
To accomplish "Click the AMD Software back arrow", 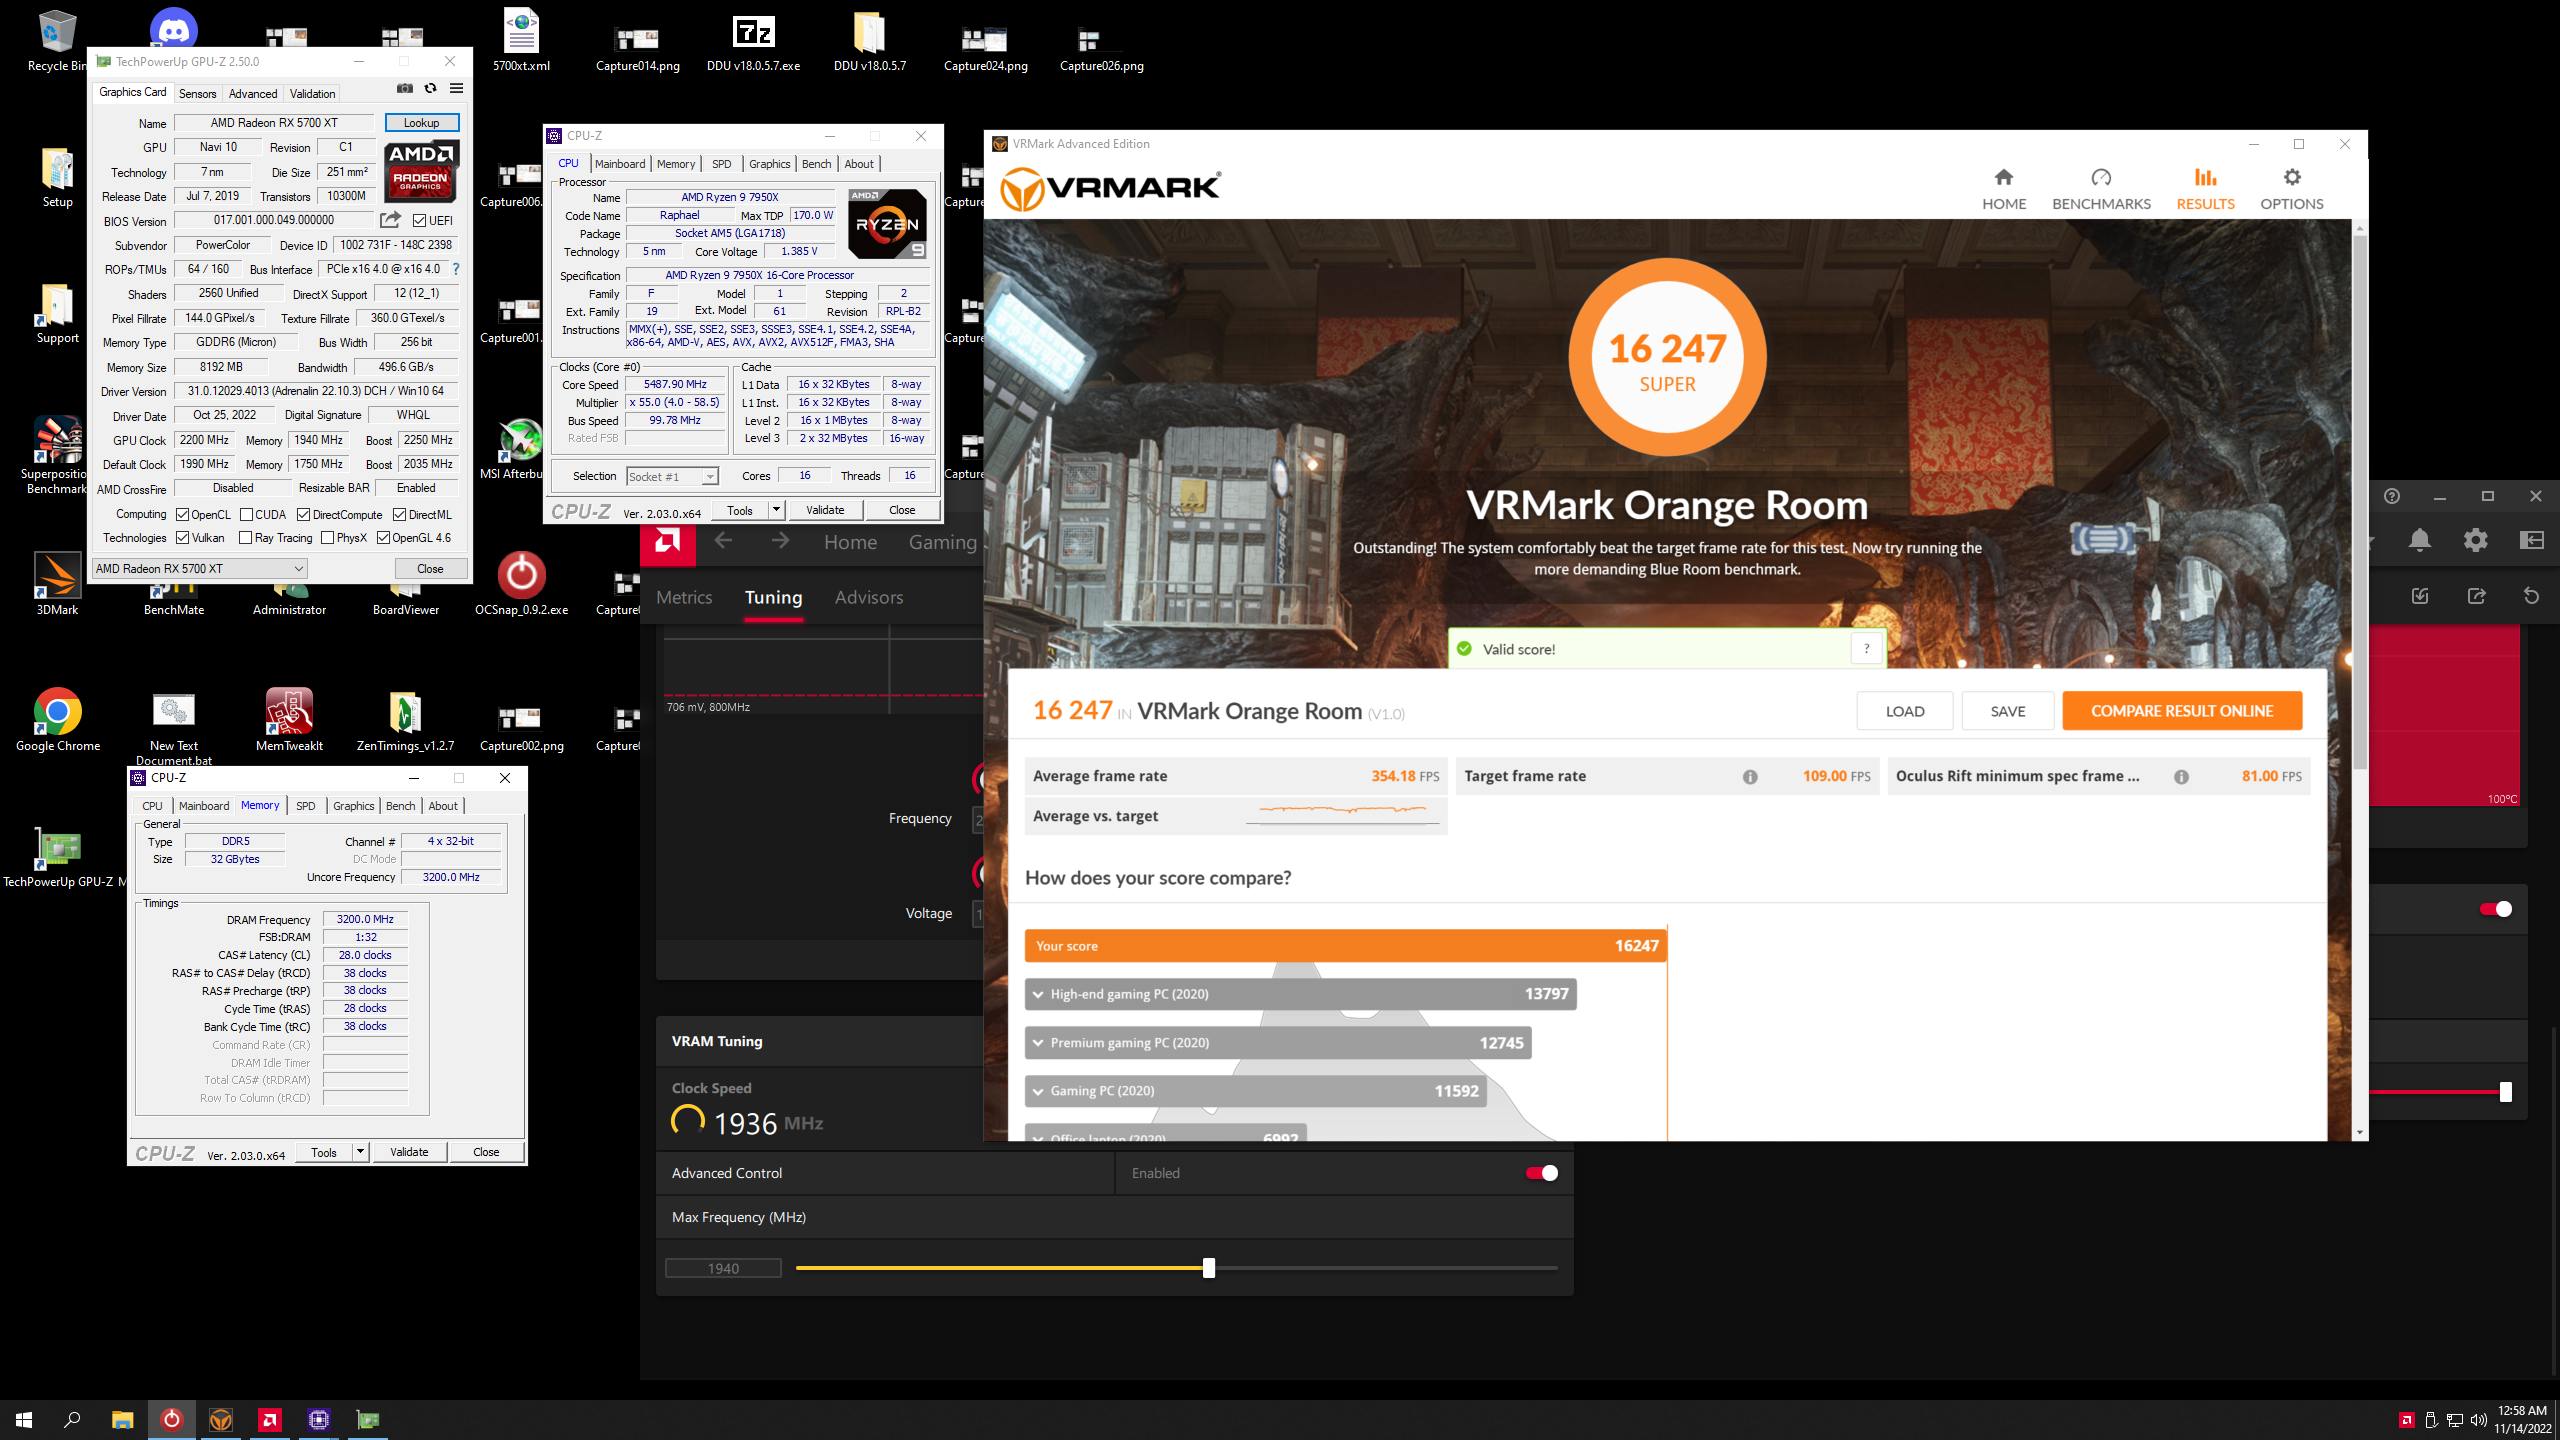I will pos(723,541).
